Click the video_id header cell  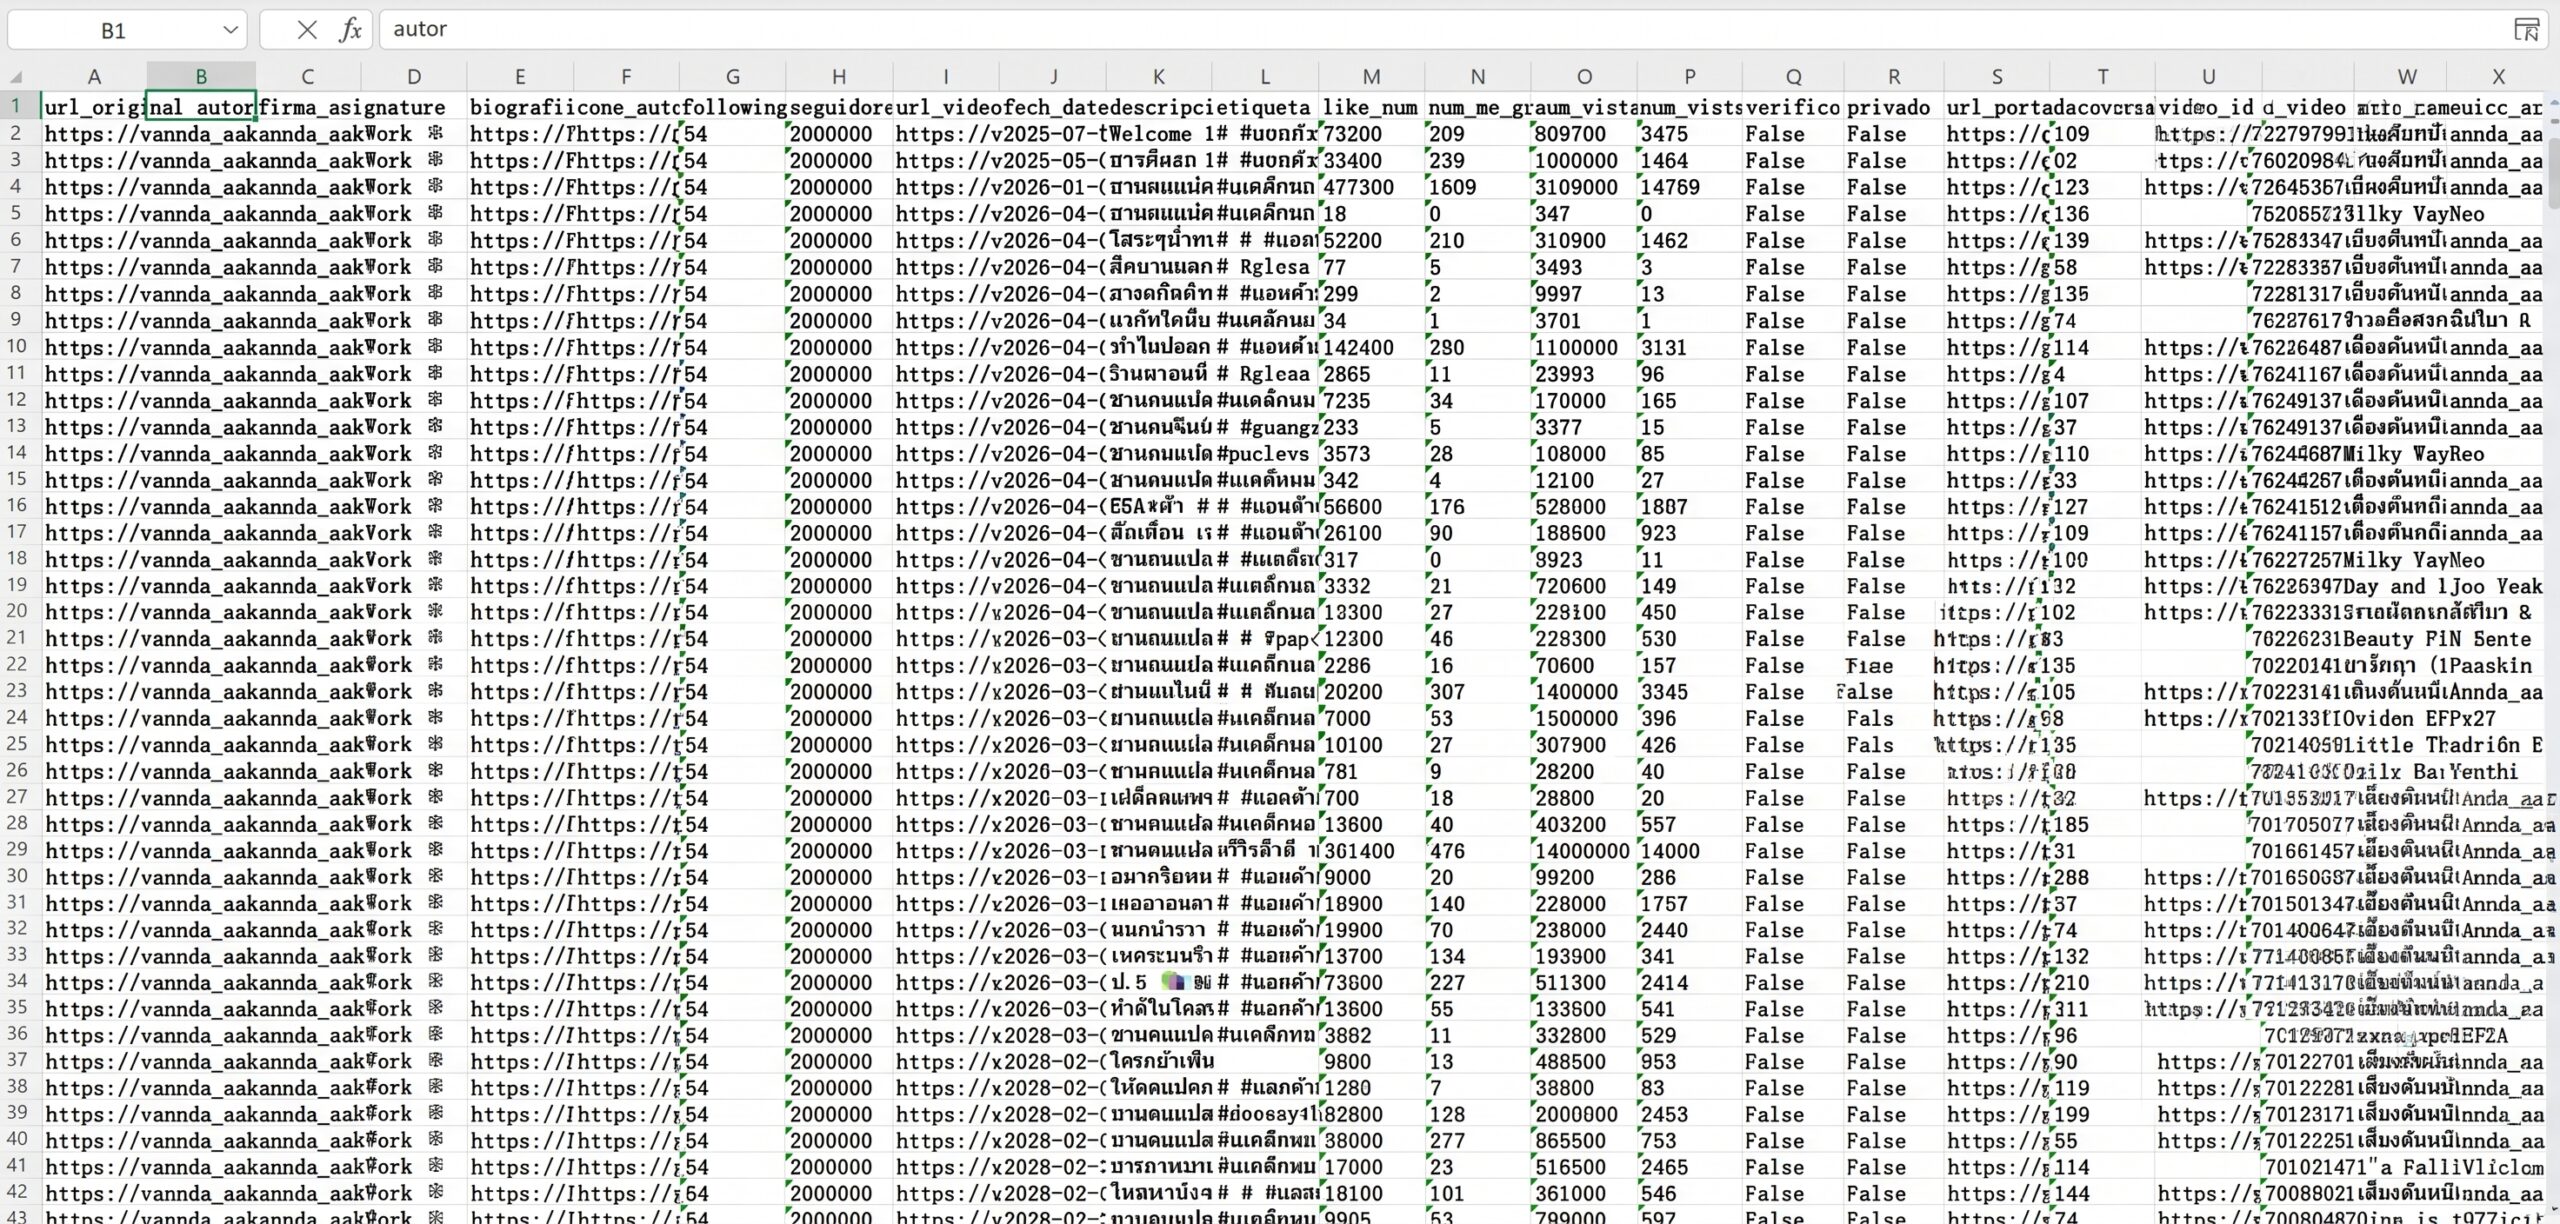[x=2208, y=107]
